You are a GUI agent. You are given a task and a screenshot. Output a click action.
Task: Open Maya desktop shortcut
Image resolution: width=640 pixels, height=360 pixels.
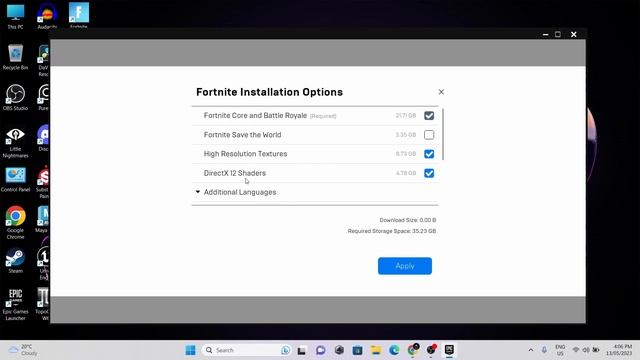[42, 219]
